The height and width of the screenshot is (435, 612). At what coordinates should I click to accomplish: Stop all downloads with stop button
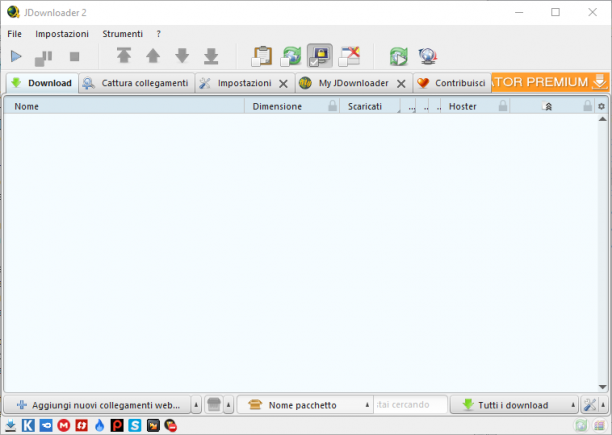(x=74, y=57)
